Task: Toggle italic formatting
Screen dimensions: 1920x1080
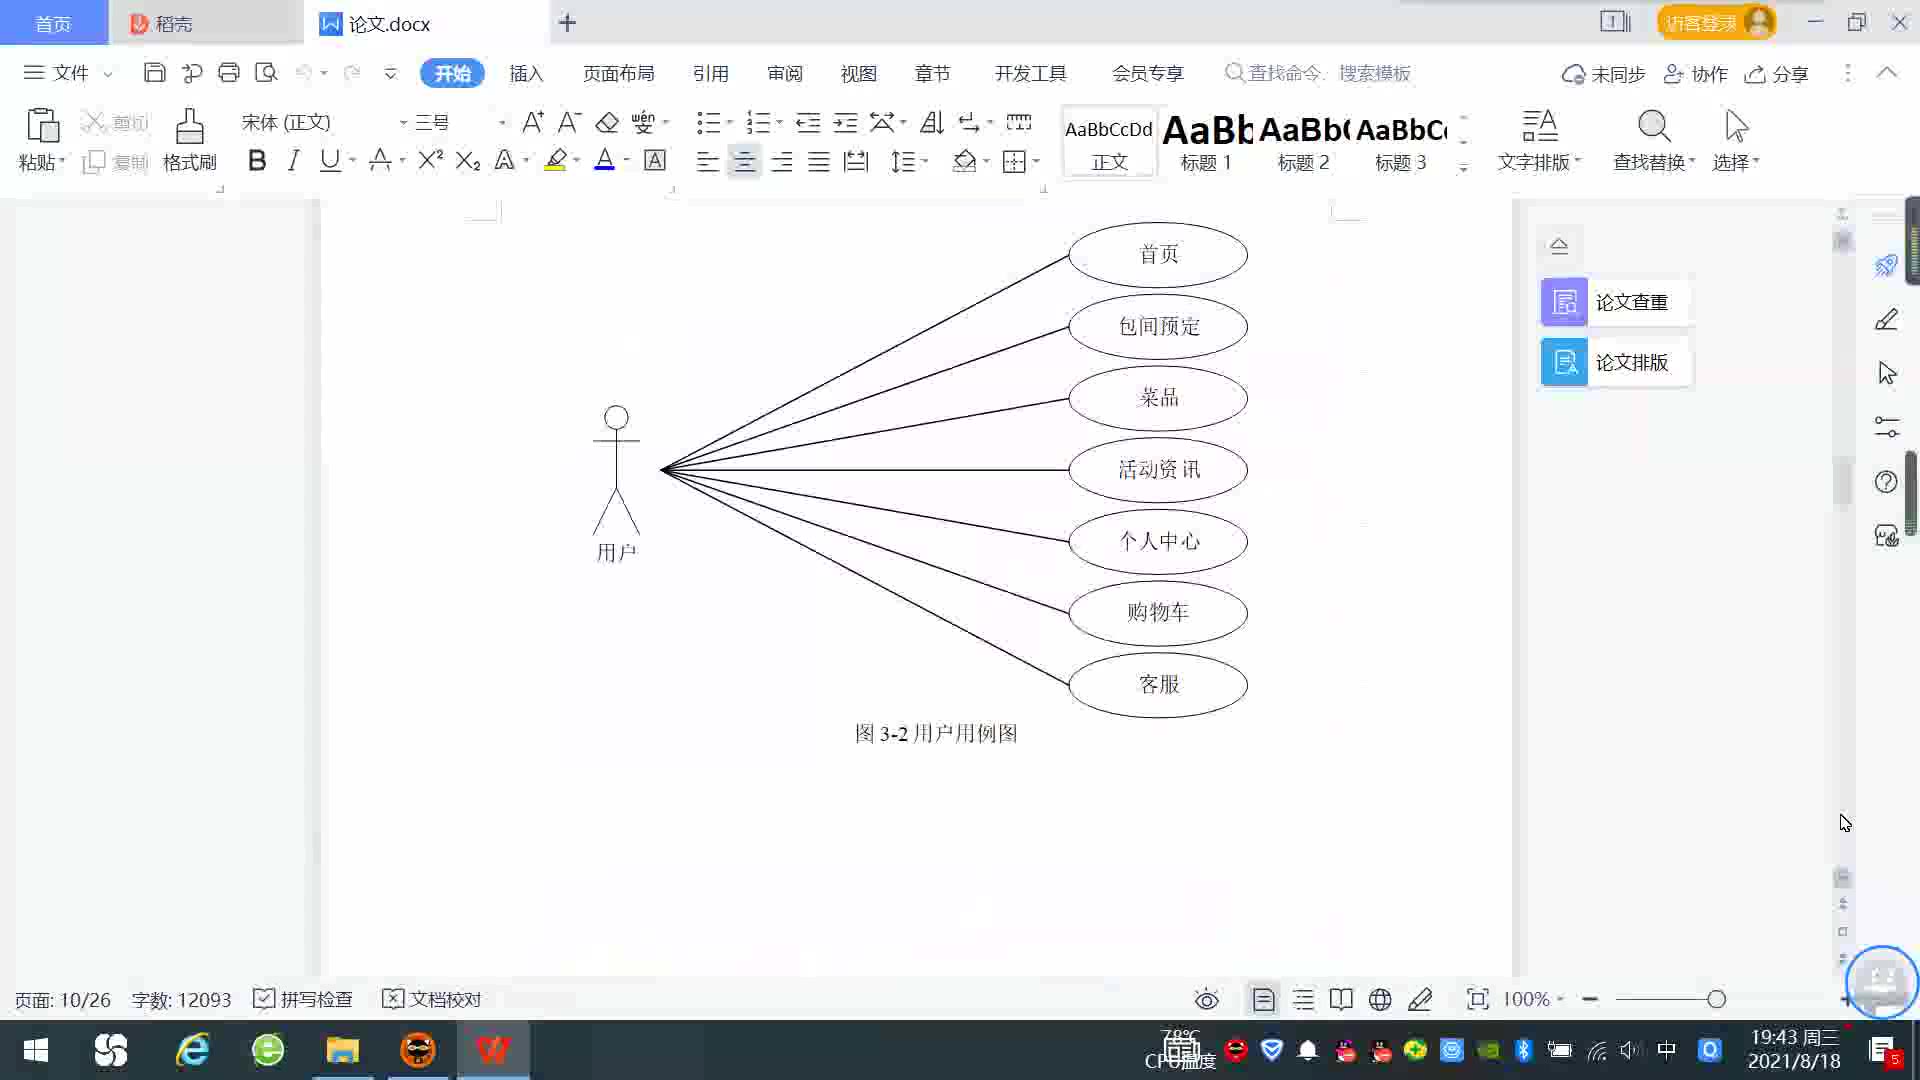Action: (x=293, y=161)
